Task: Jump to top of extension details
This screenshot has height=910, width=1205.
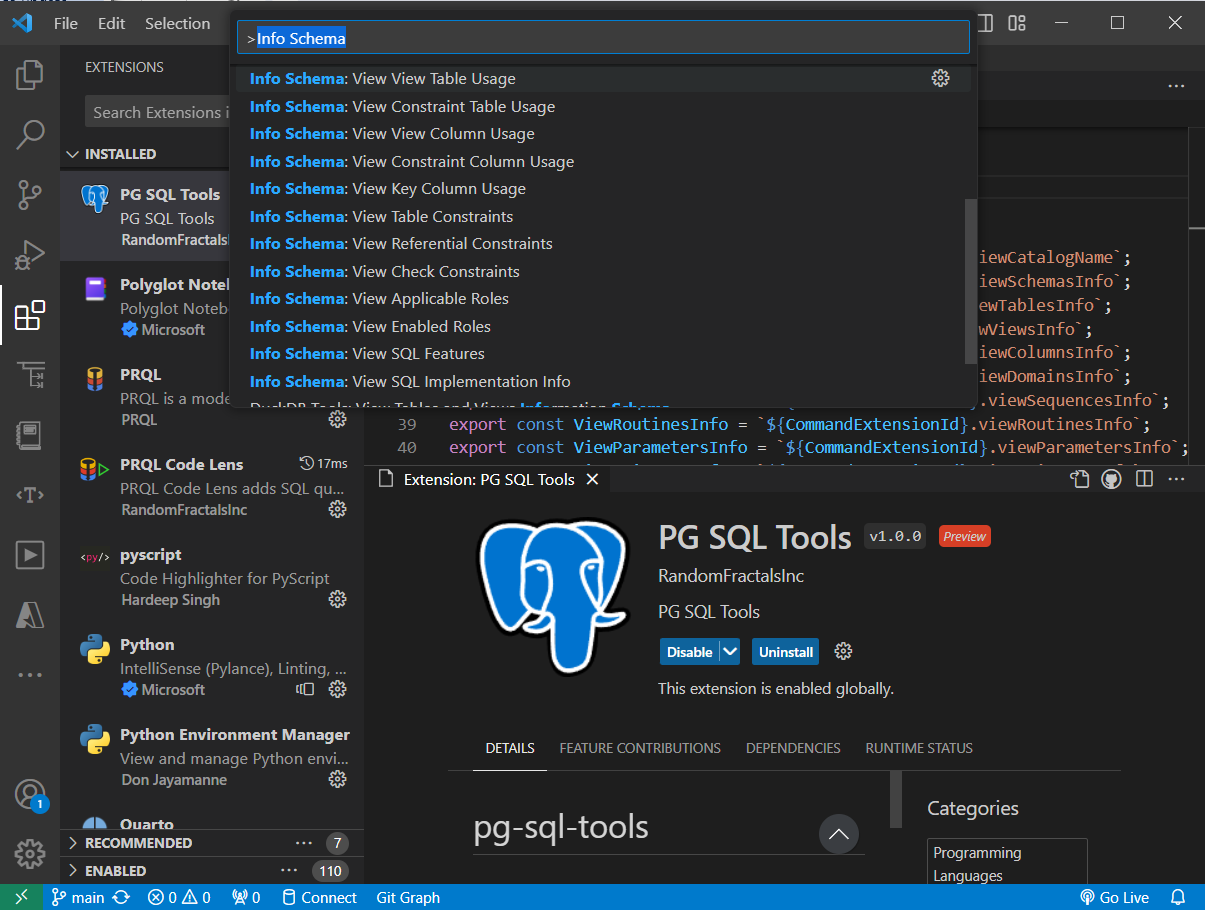Action: coord(838,834)
